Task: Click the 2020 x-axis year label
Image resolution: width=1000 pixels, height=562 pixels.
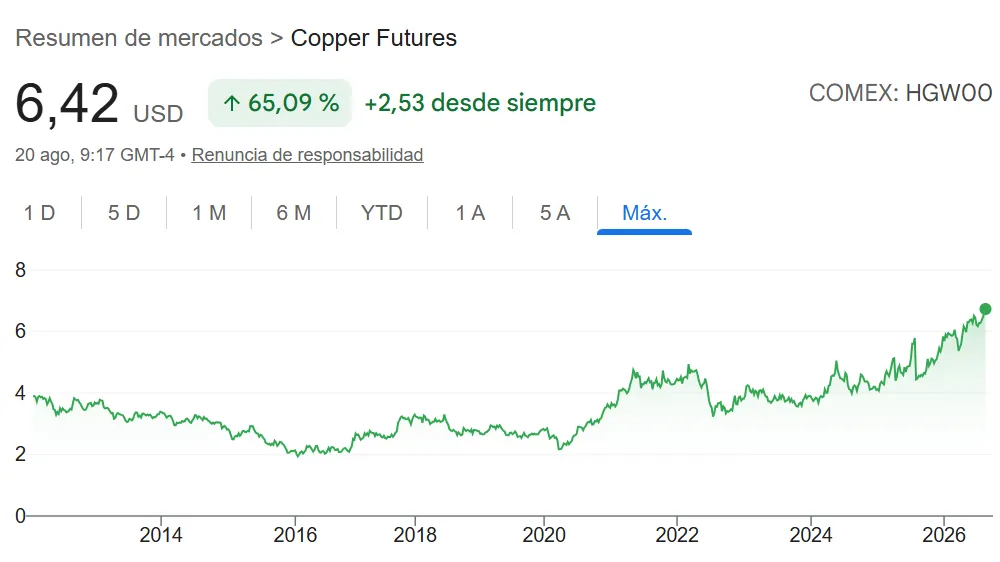Action: pos(544,534)
